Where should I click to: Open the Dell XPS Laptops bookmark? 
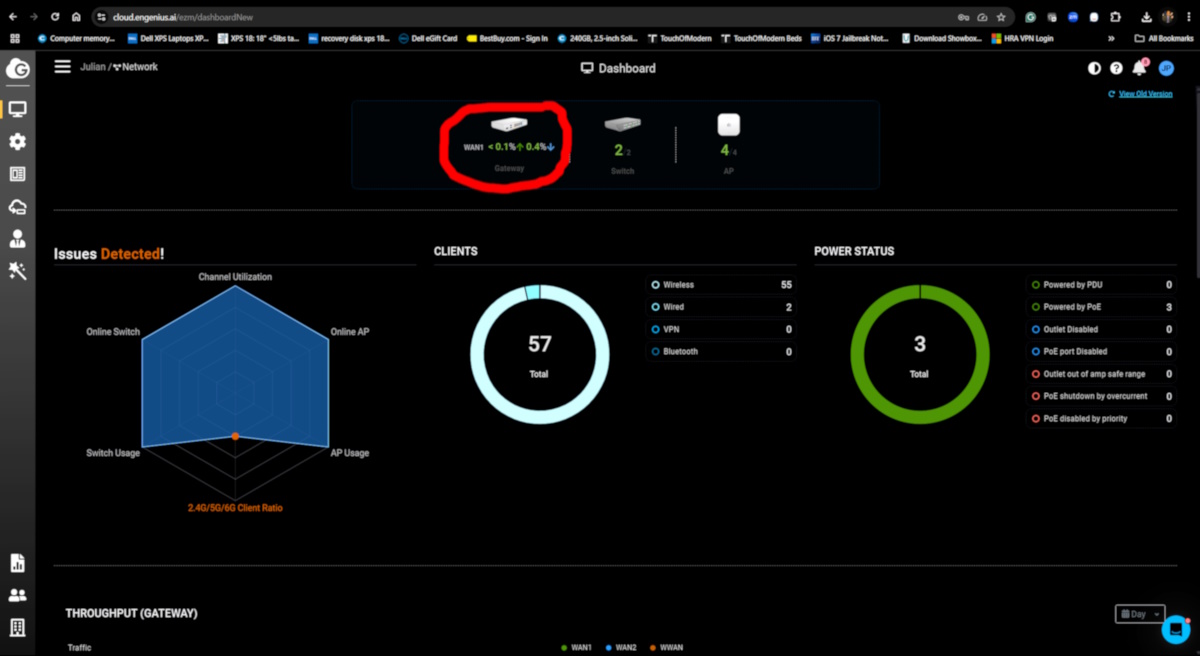coord(168,38)
